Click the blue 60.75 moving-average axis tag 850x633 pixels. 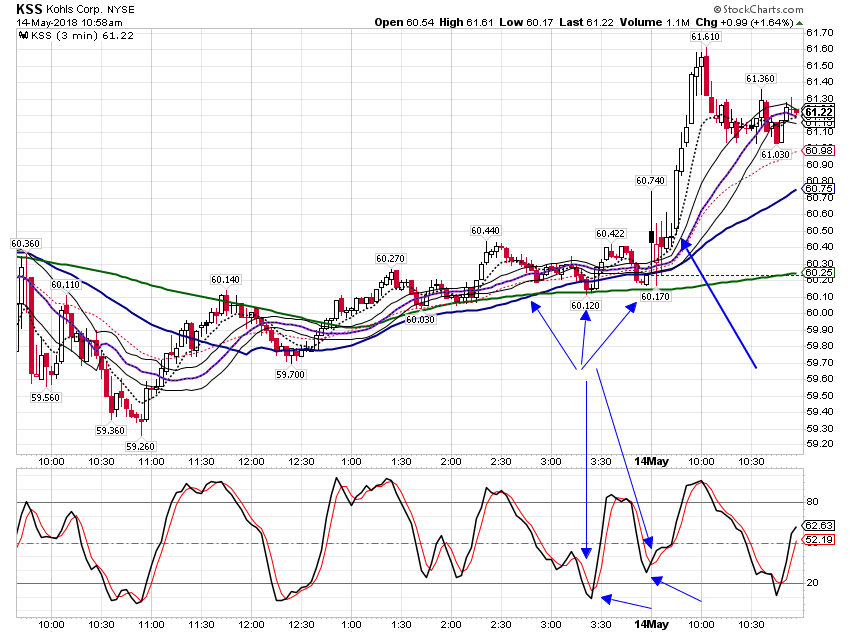[x=819, y=189]
